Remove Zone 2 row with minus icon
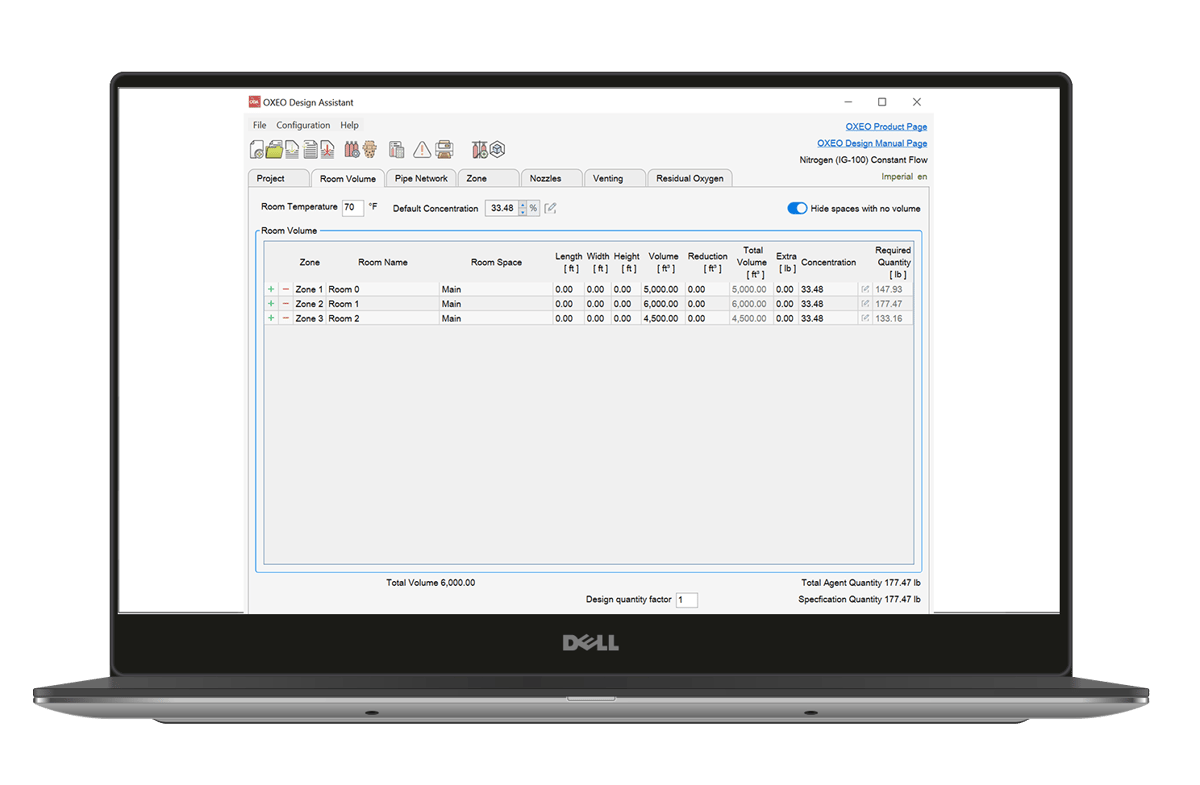 pyautogui.click(x=285, y=304)
